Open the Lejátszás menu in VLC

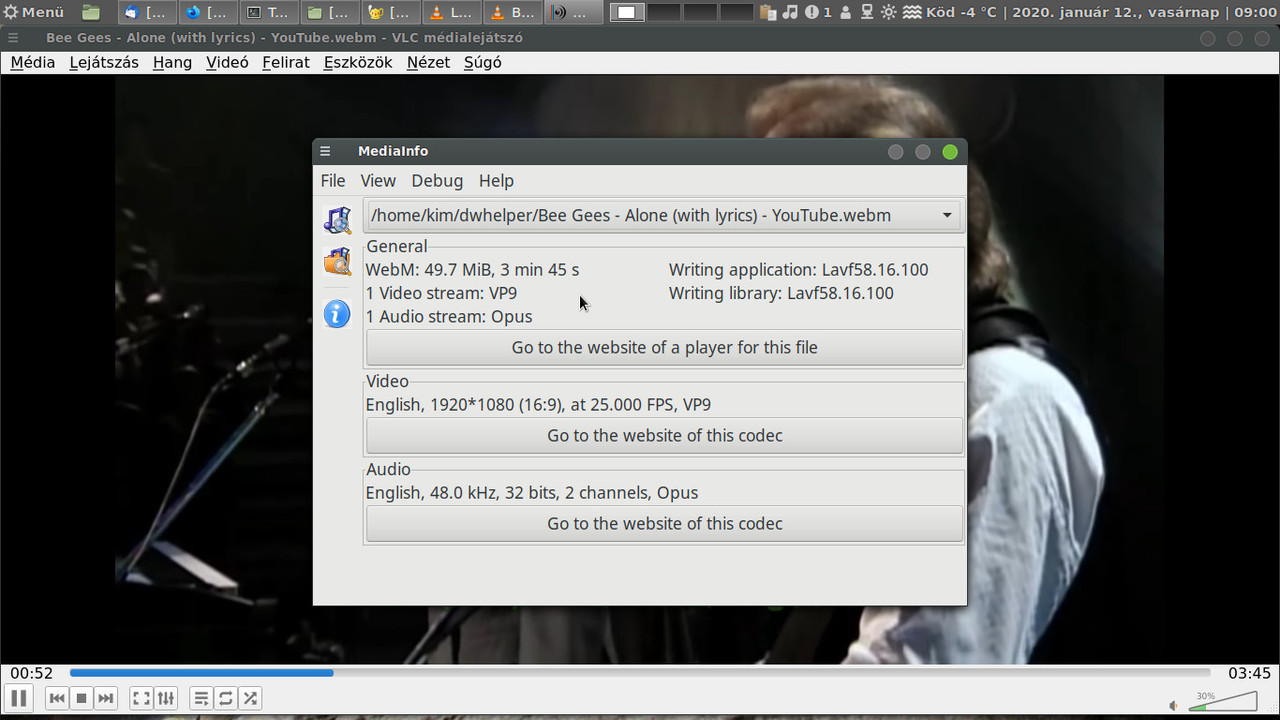tap(104, 62)
